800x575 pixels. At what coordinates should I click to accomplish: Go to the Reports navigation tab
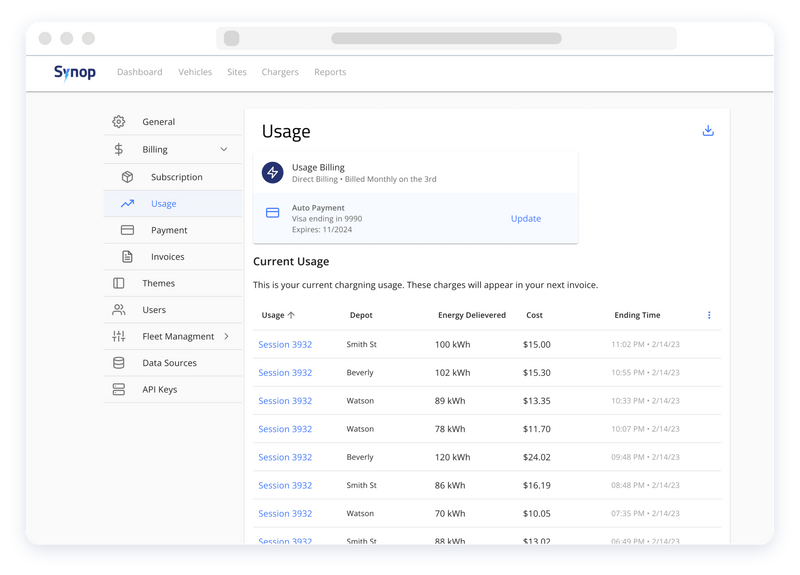coord(330,72)
